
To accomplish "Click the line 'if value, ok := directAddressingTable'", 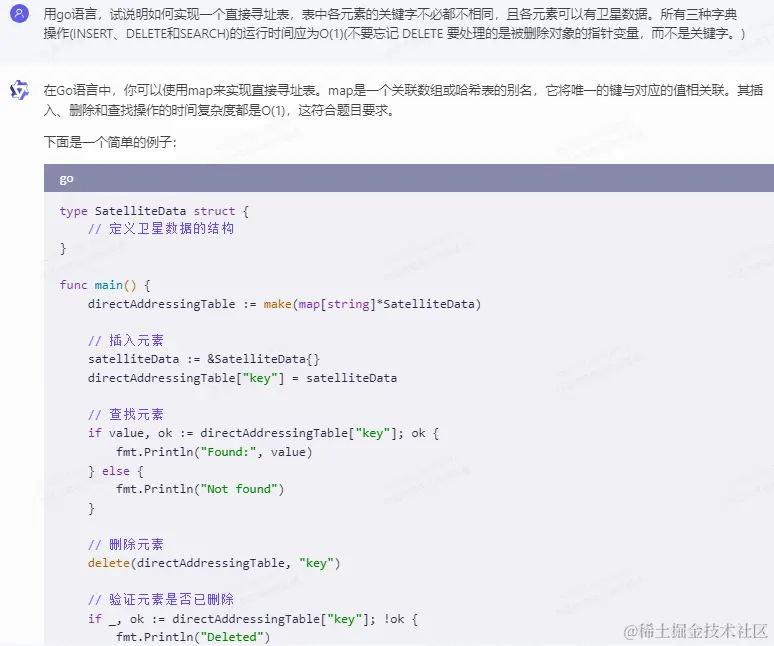I will pos(263,433).
